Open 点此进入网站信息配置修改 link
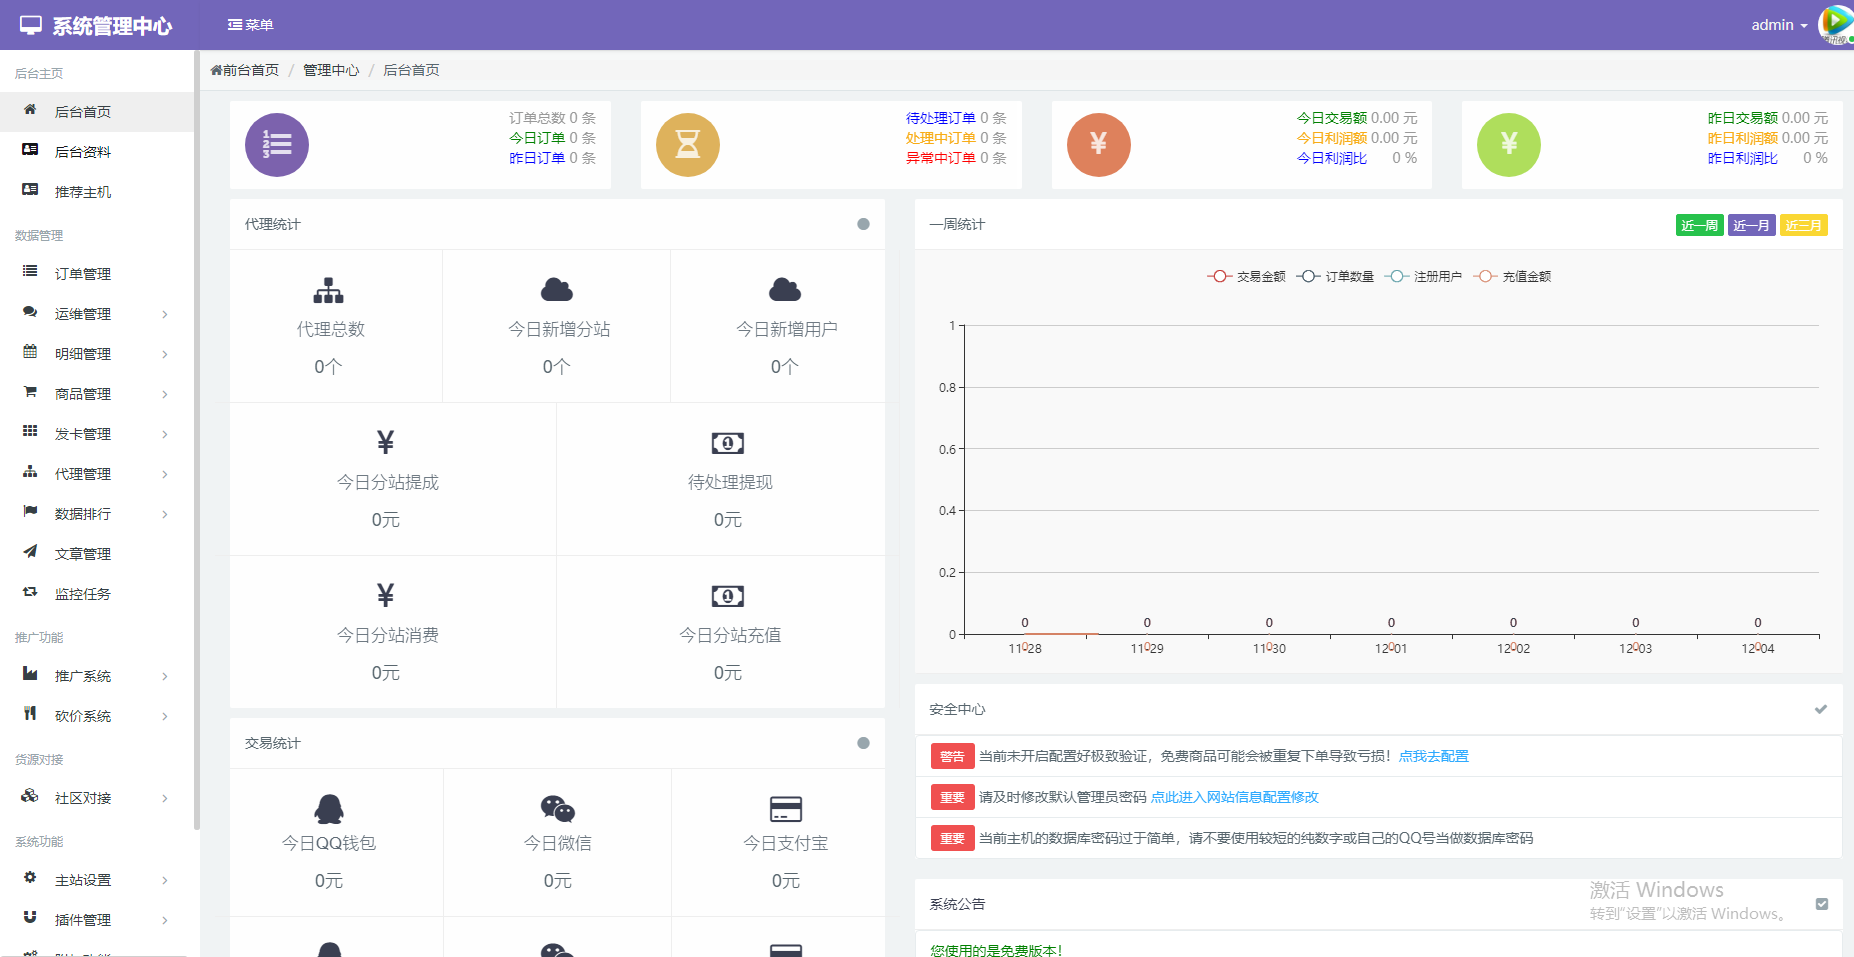 tap(1234, 797)
